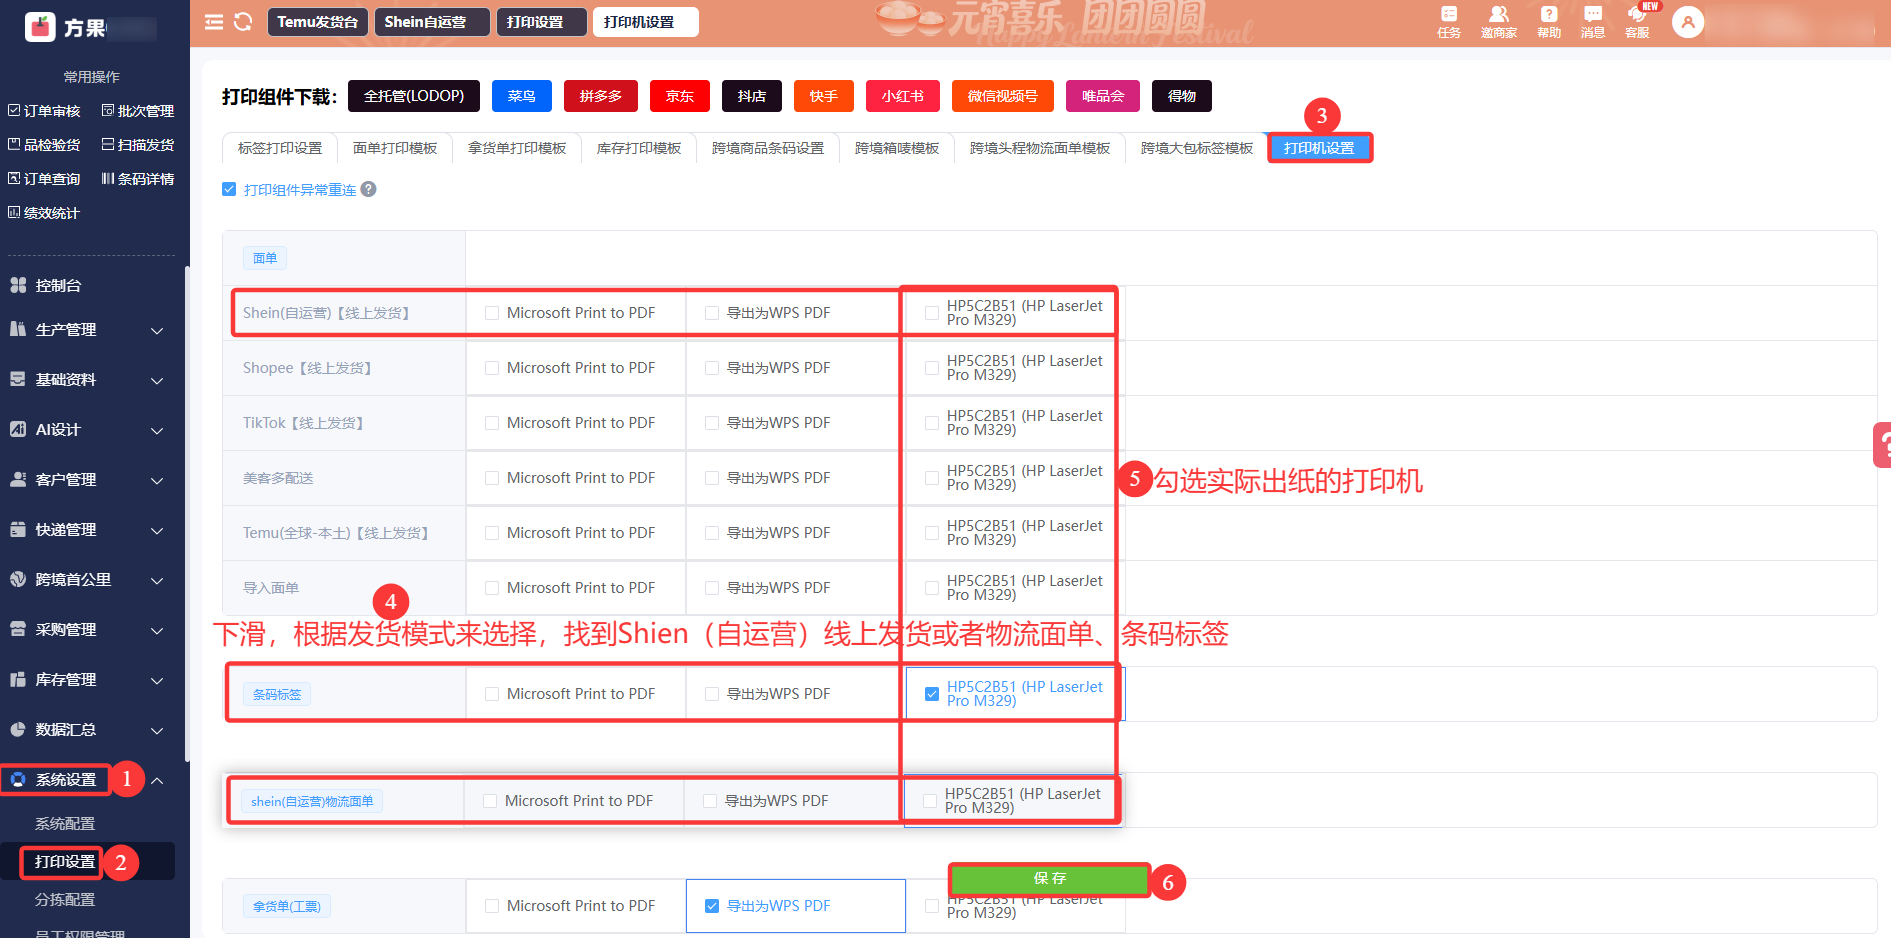Select the 打印机设置 sub-tab
The width and height of the screenshot is (1891, 938).
point(1319,148)
